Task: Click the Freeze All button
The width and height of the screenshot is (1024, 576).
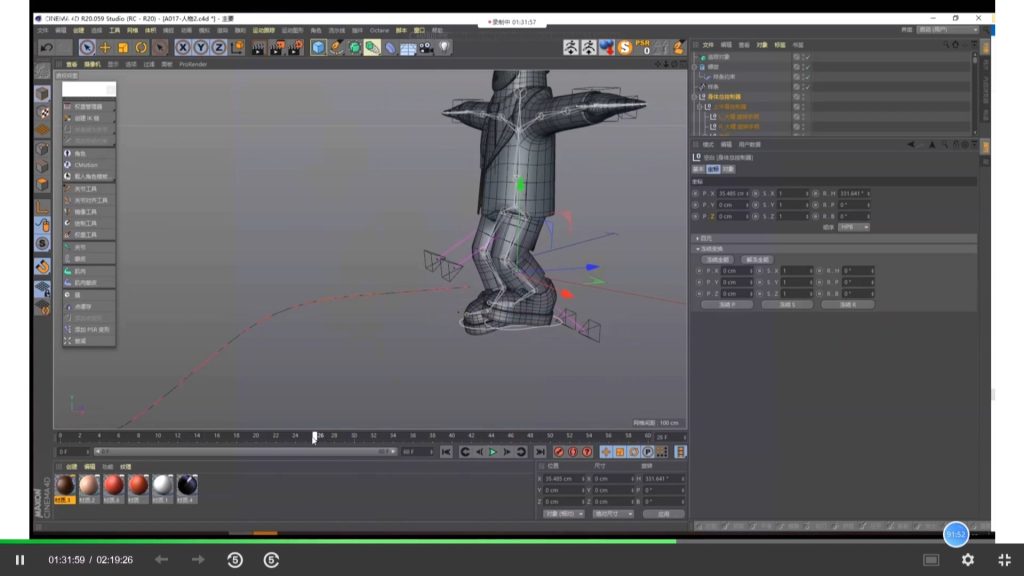Action: [717, 259]
